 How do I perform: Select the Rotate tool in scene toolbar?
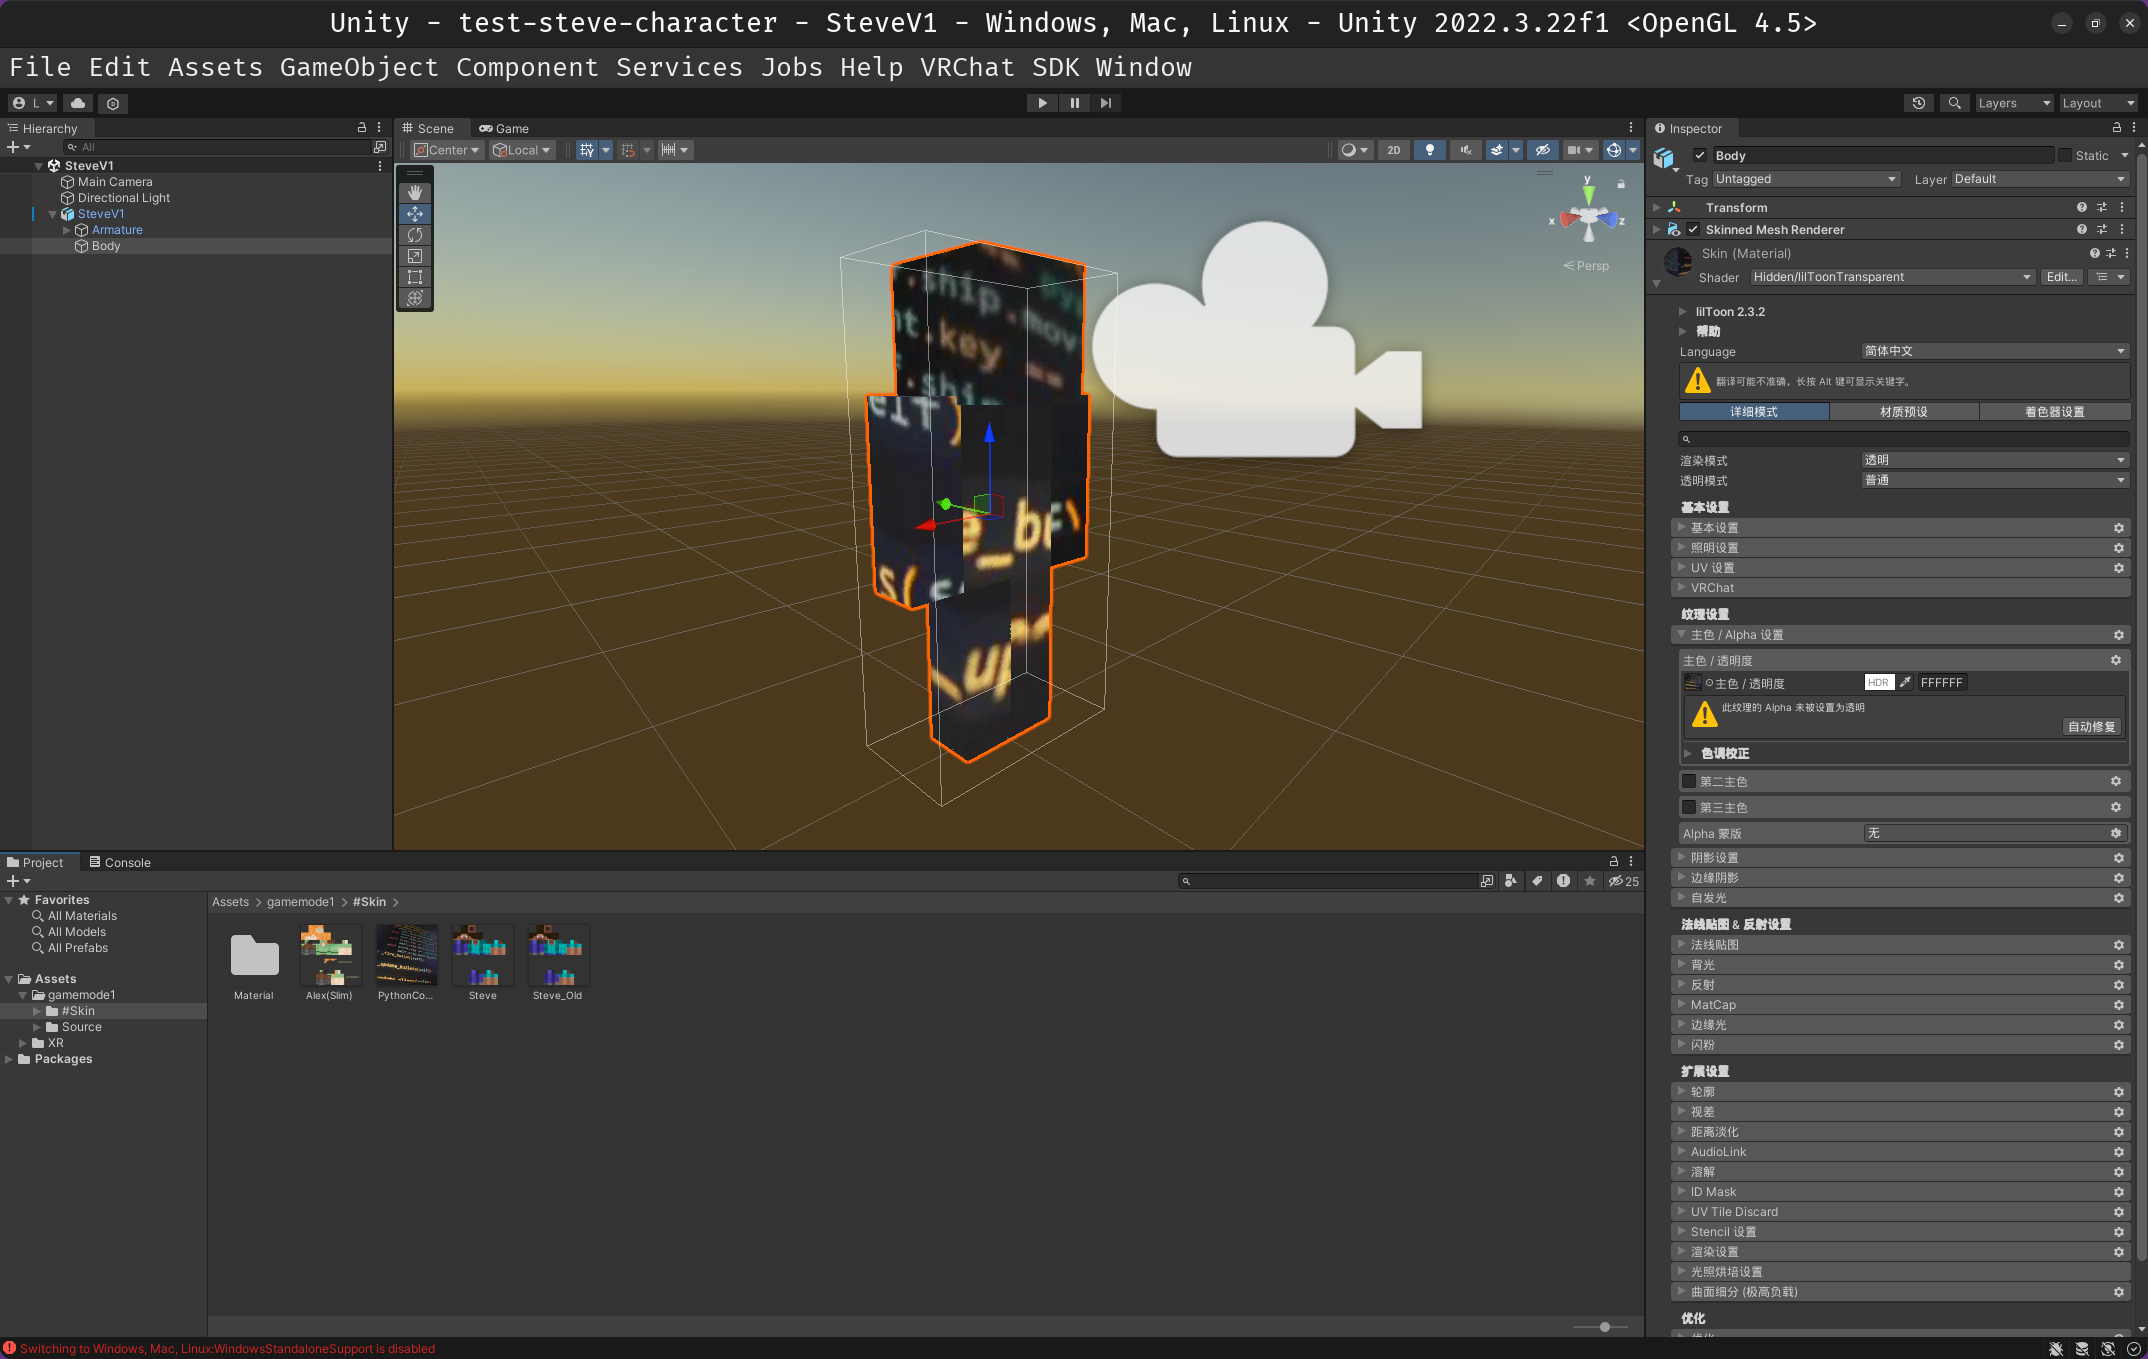pyautogui.click(x=415, y=235)
